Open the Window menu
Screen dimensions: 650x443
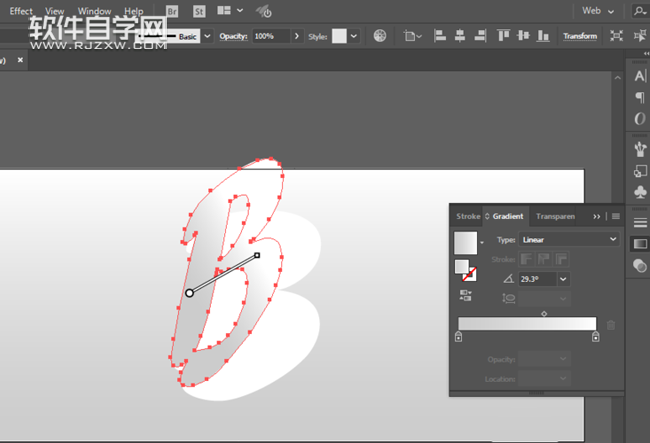(94, 11)
